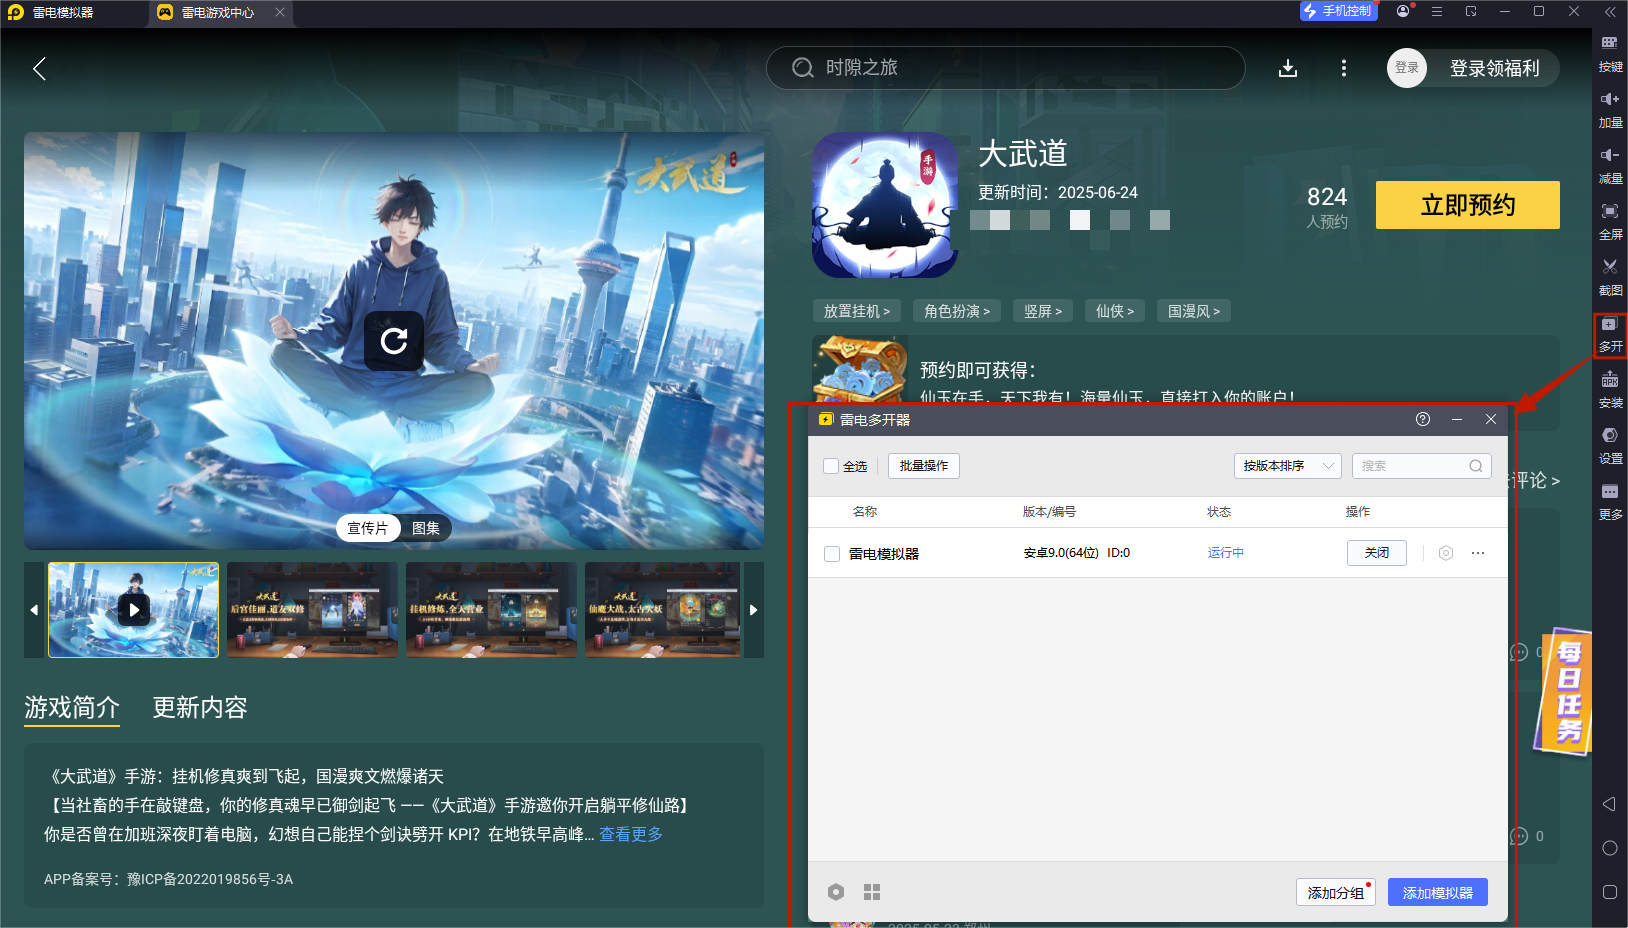This screenshot has height=928, width=1628.
Task: Click the 手机控制 button
Action: (1339, 11)
